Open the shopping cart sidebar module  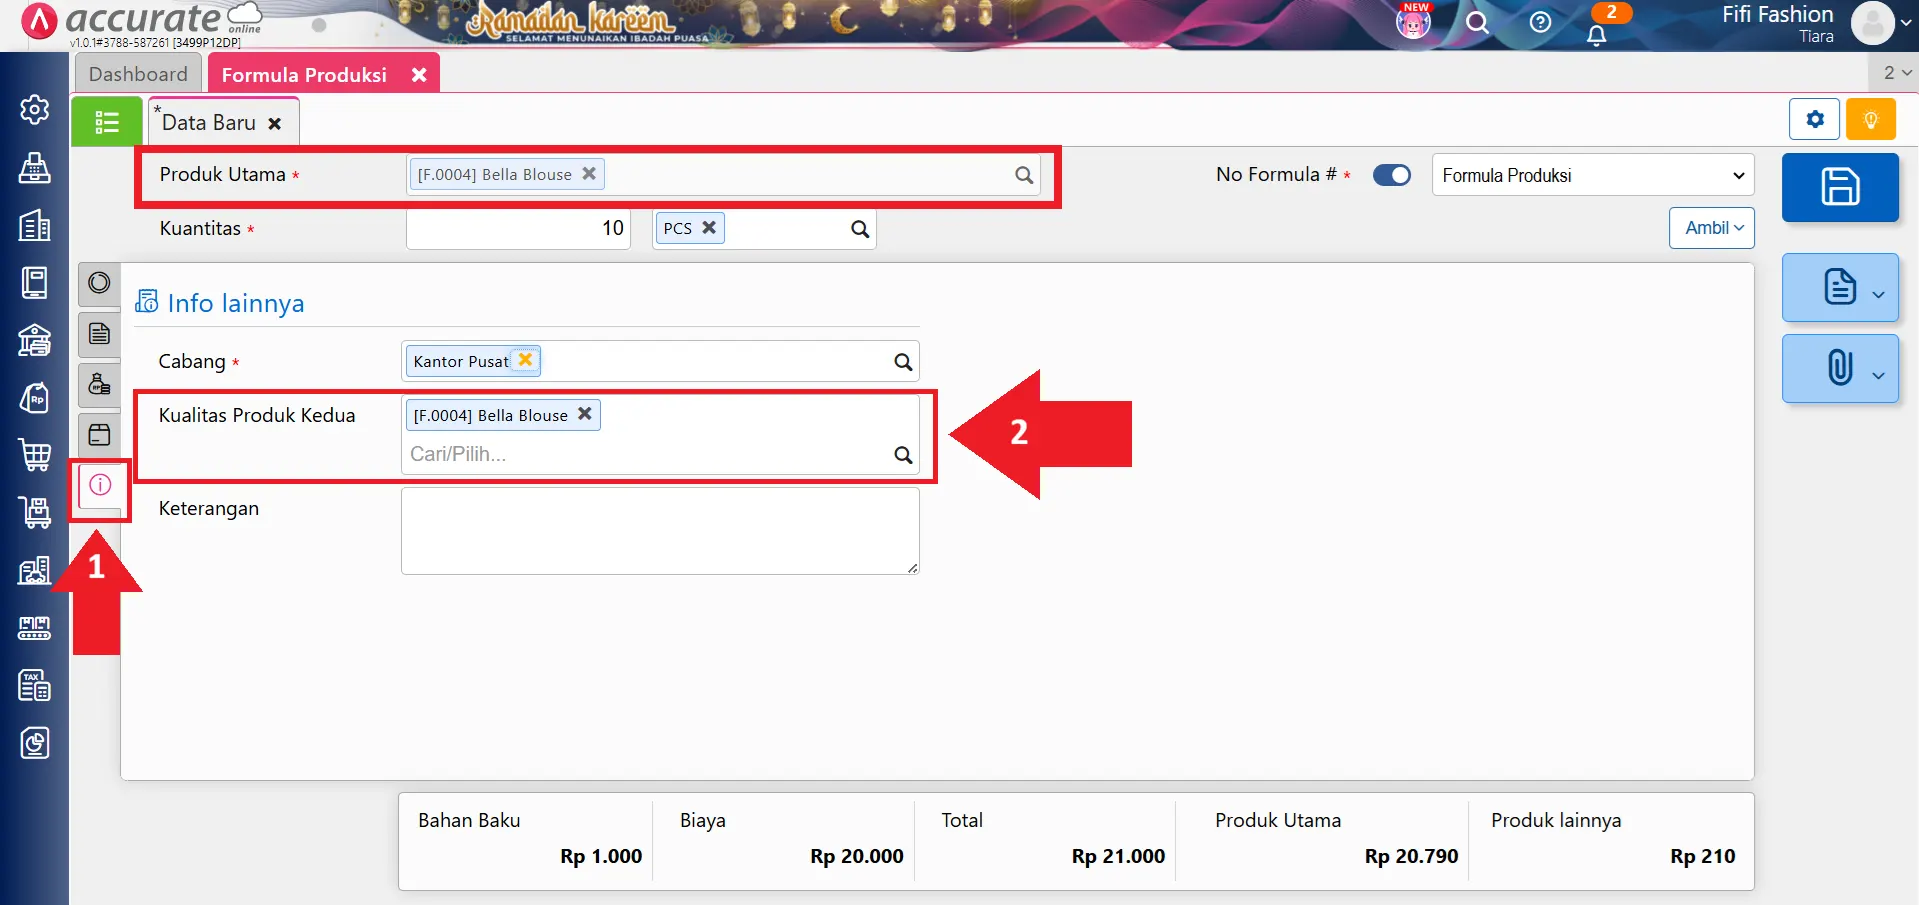click(35, 455)
